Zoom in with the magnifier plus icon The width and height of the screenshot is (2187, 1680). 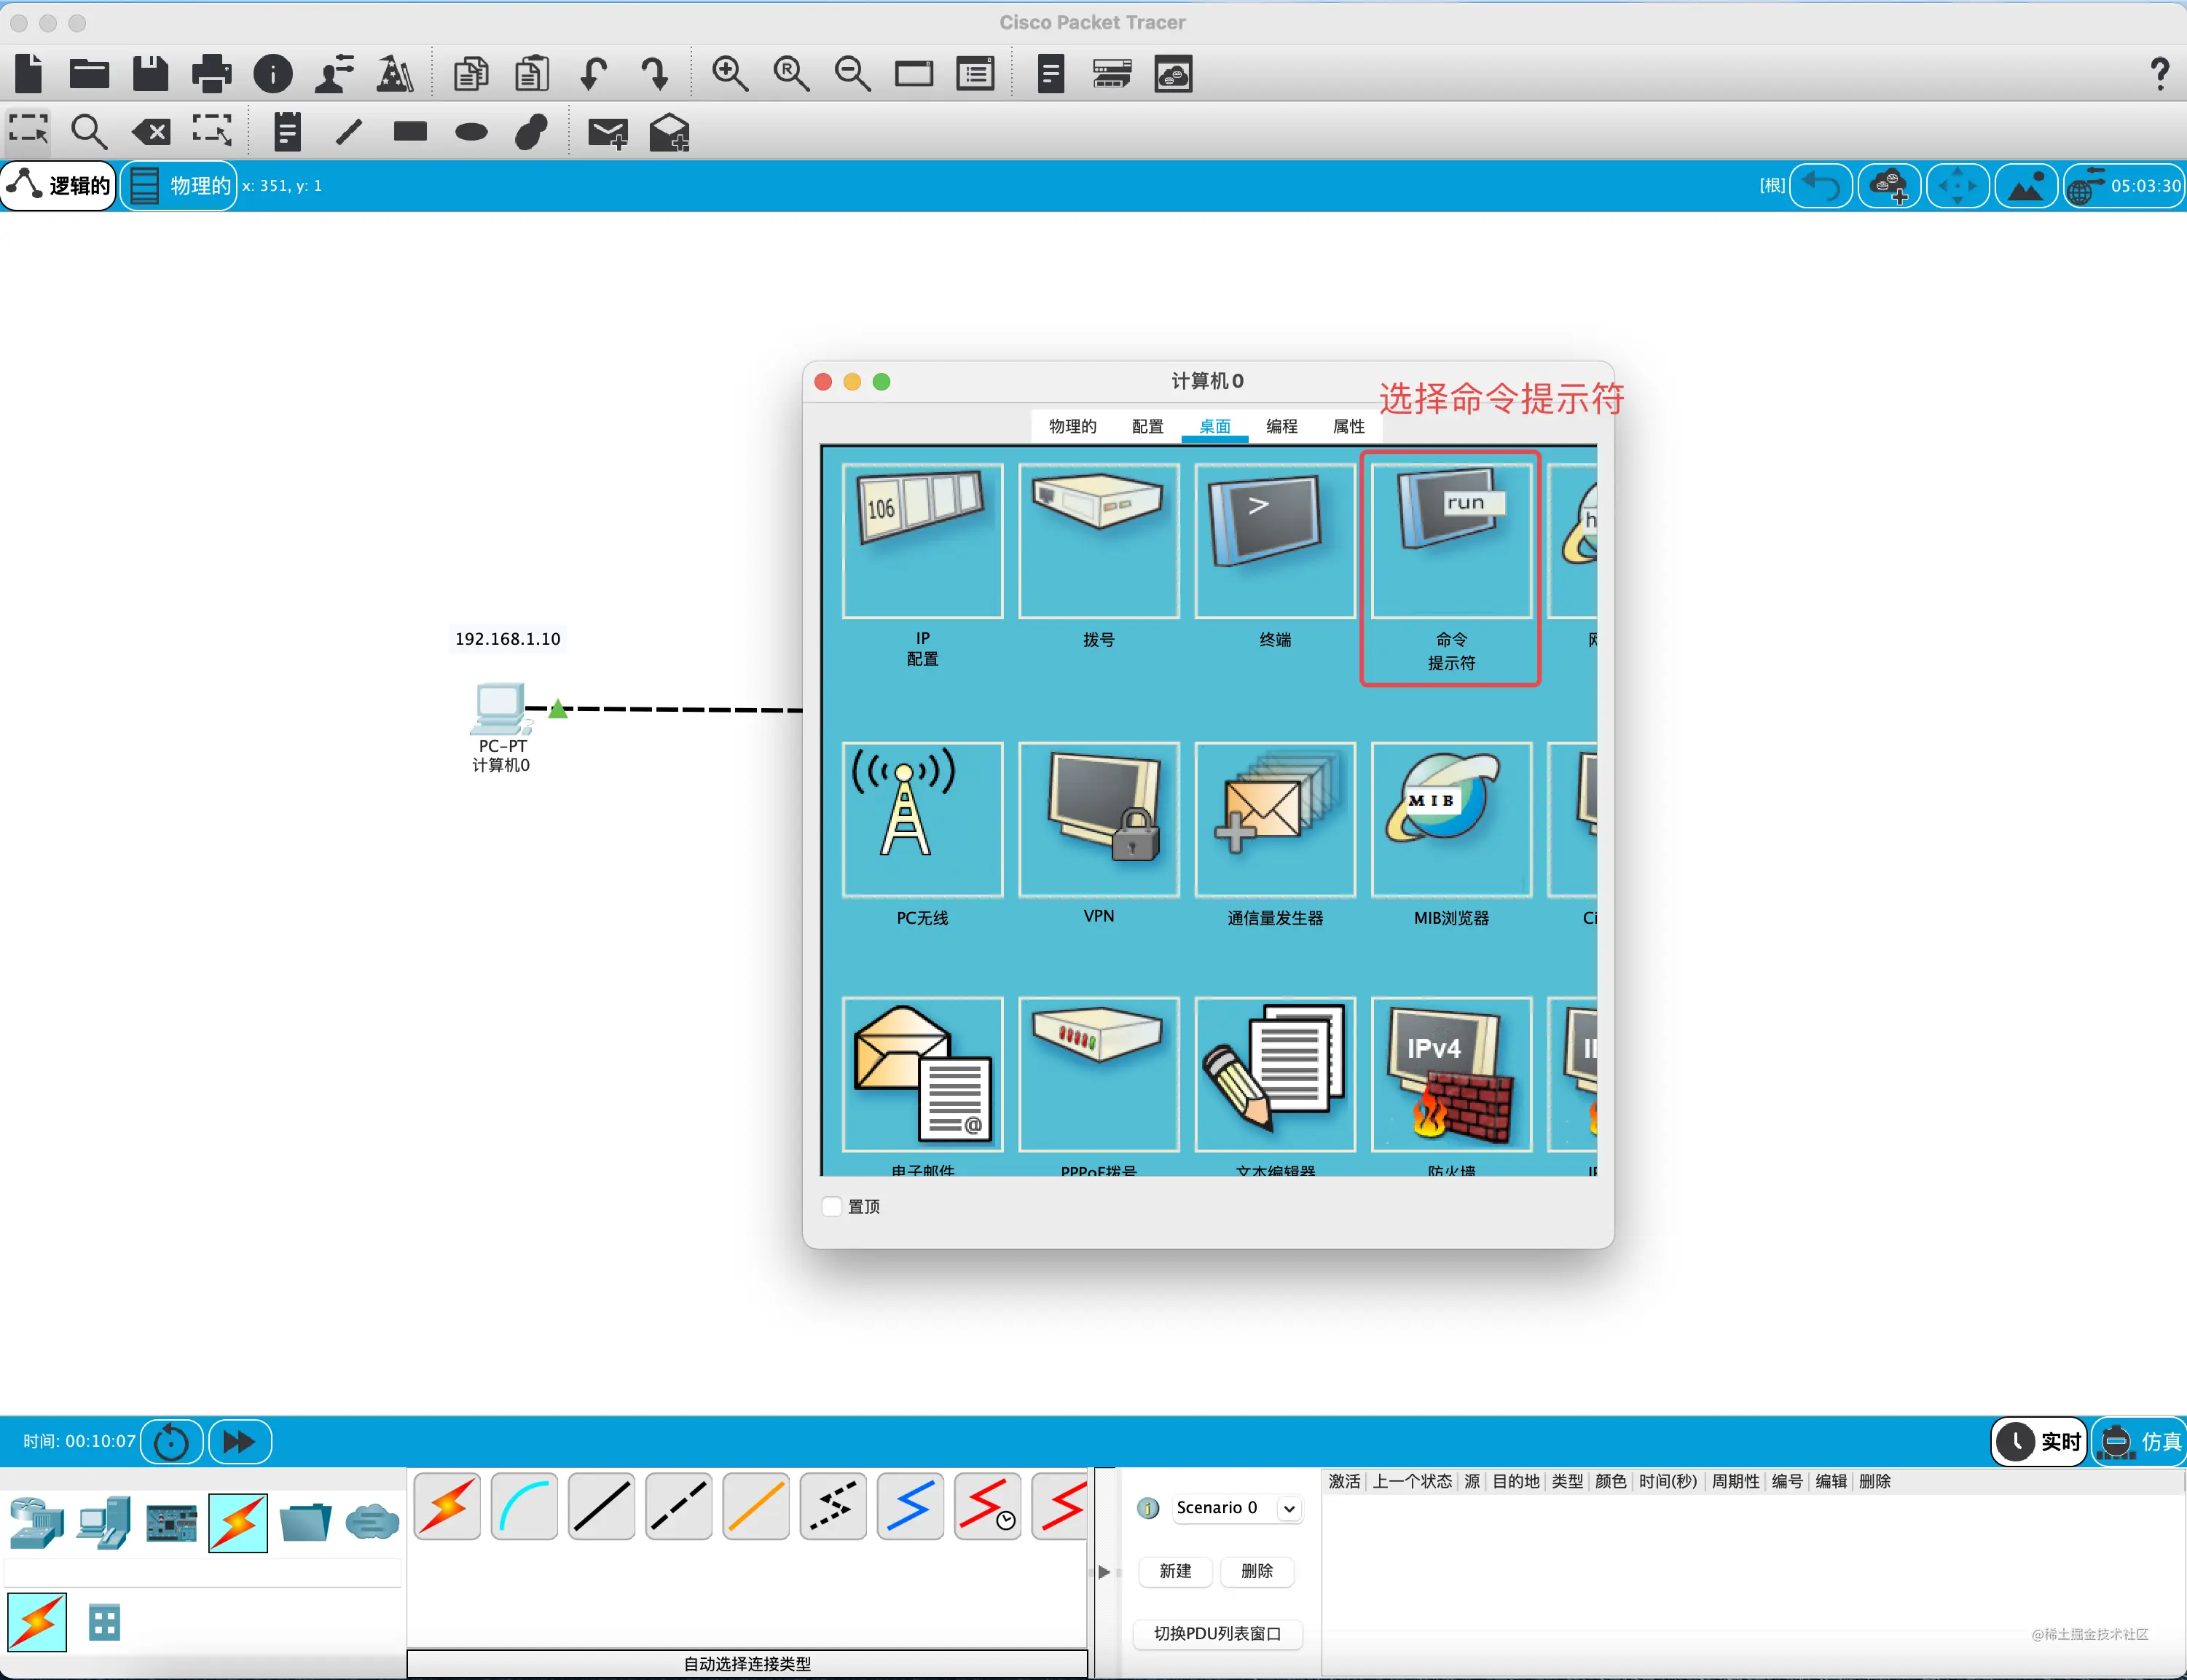[730, 73]
